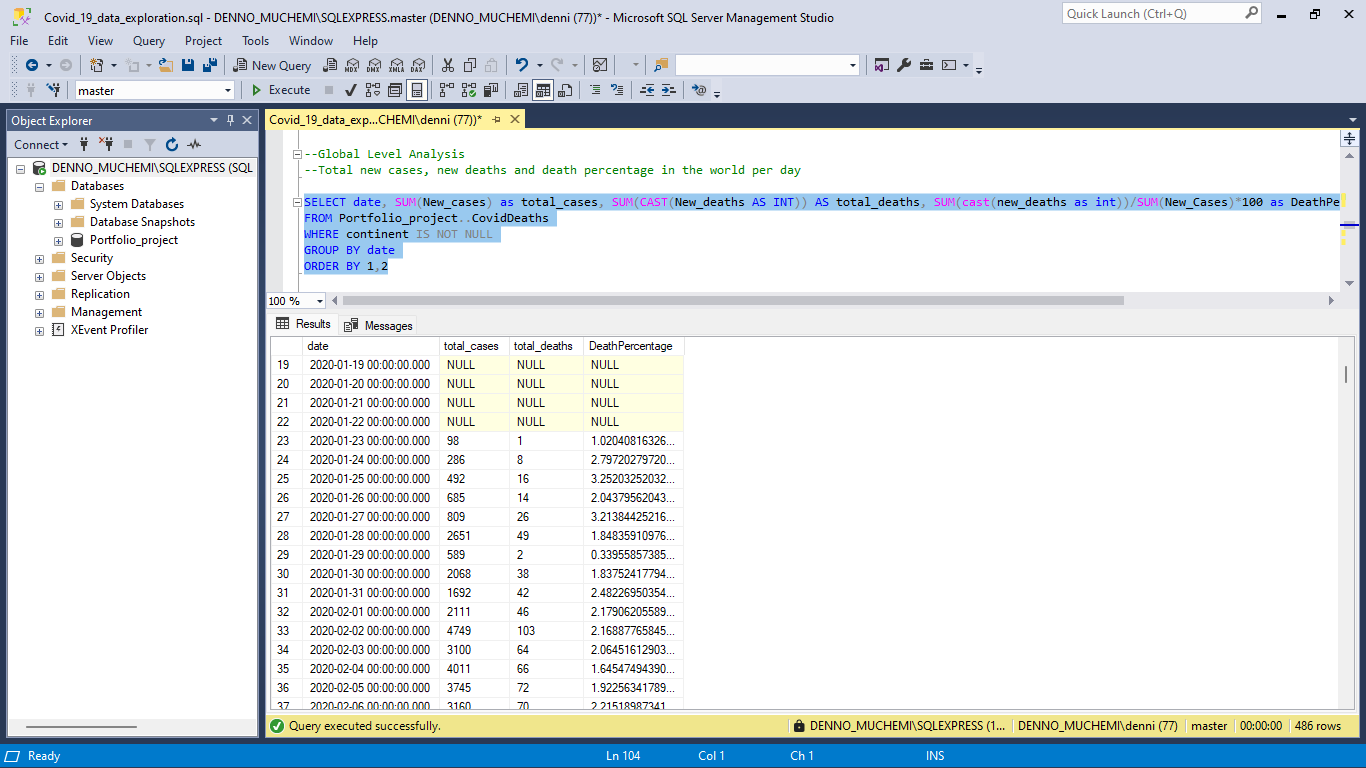This screenshot has height=768, width=1366.
Task: Click the Disconnect icon in Object Explorer
Action: (106, 145)
